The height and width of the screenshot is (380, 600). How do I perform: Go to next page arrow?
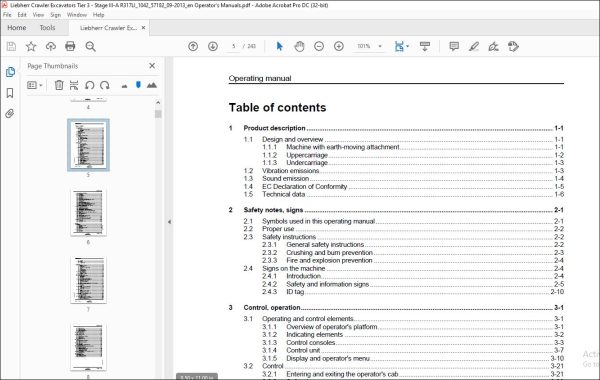(x=213, y=46)
